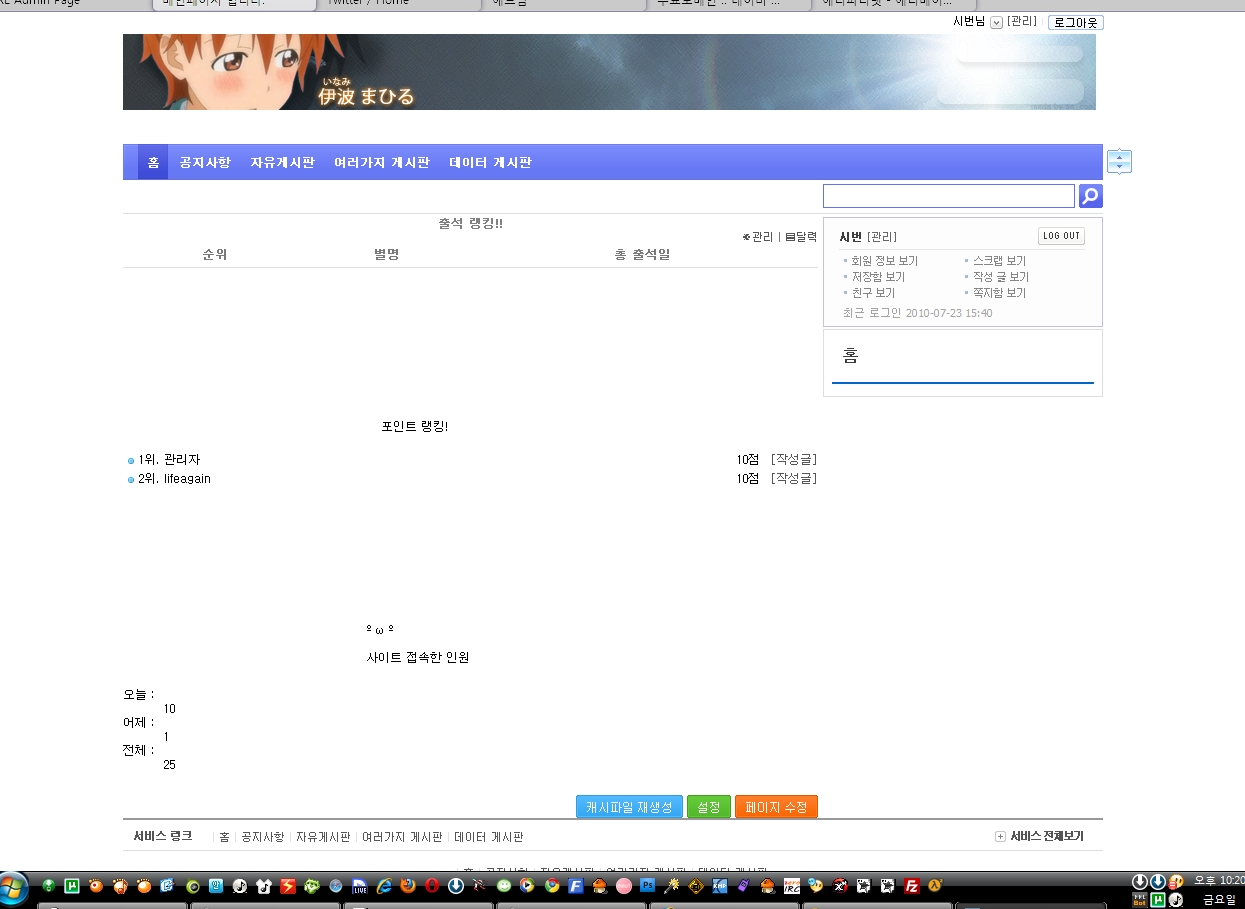Open the dropdown next to 시번님
The width and height of the screenshot is (1245, 909).
(x=995, y=22)
